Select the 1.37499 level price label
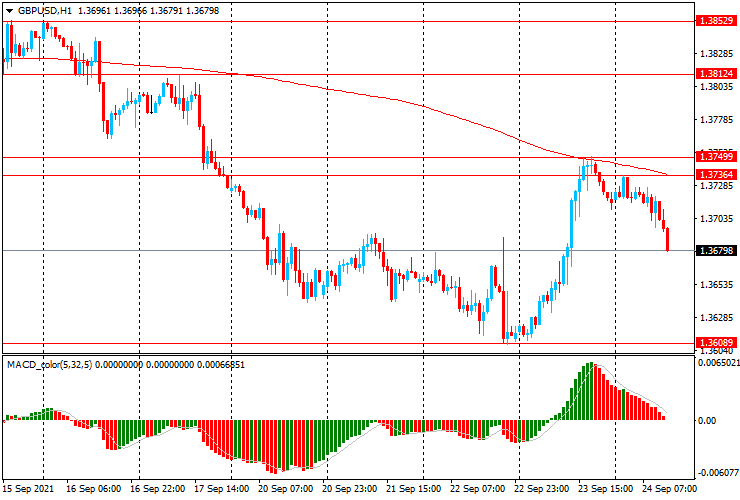Image resolution: width=740 pixels, height=500 pixels. [x=716, y=156]
